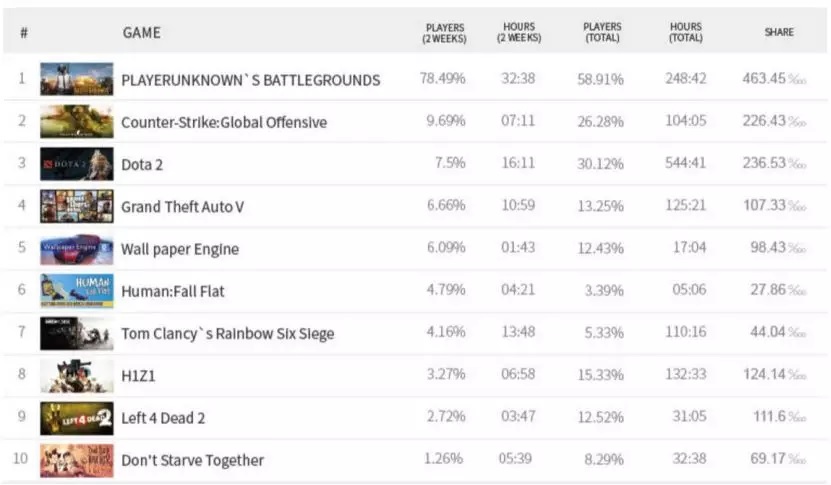
Task: Sort by PLAYERS (2 WEEKS) column header
Action: (x=445, y=32)
